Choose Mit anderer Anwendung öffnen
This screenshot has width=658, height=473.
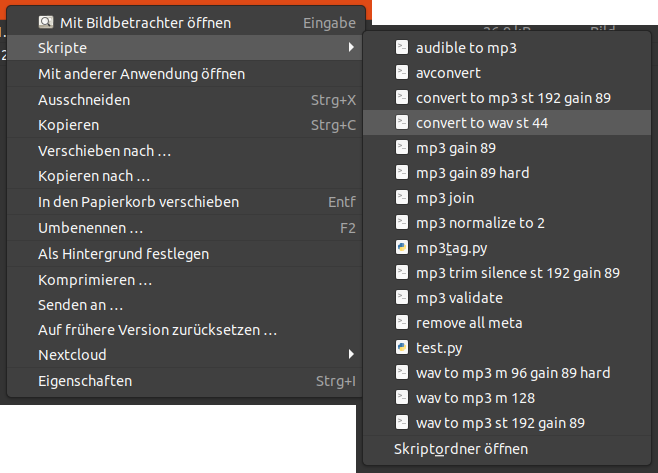[x=185, y=74]
